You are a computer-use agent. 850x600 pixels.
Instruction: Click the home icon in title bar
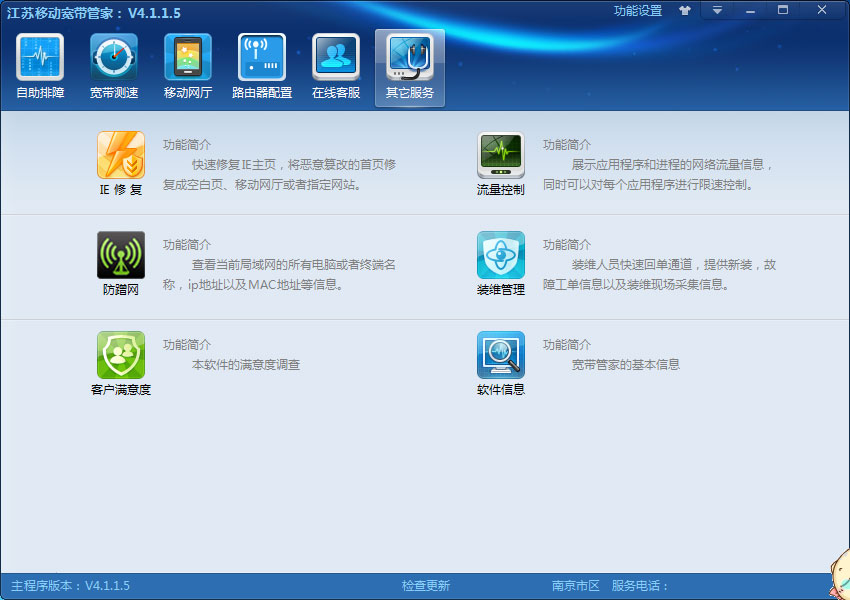tap(686, 10)
